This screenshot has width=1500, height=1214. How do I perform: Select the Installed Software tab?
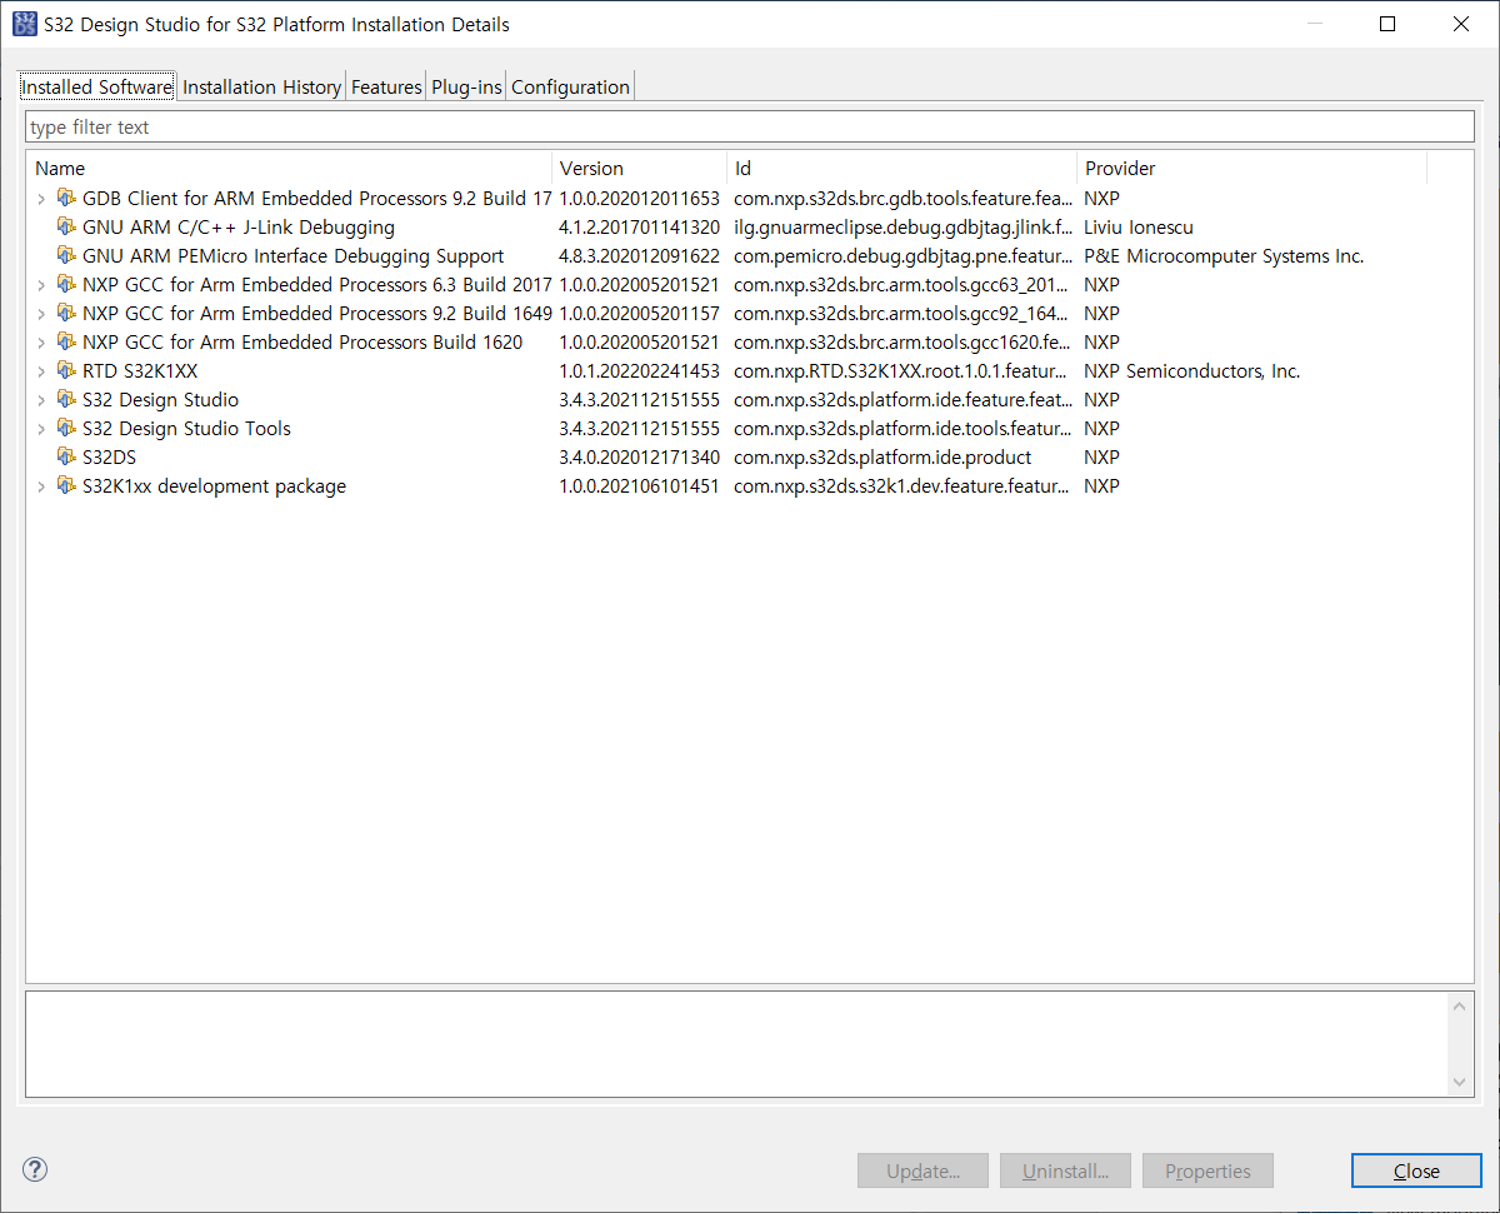pos(97,87)
